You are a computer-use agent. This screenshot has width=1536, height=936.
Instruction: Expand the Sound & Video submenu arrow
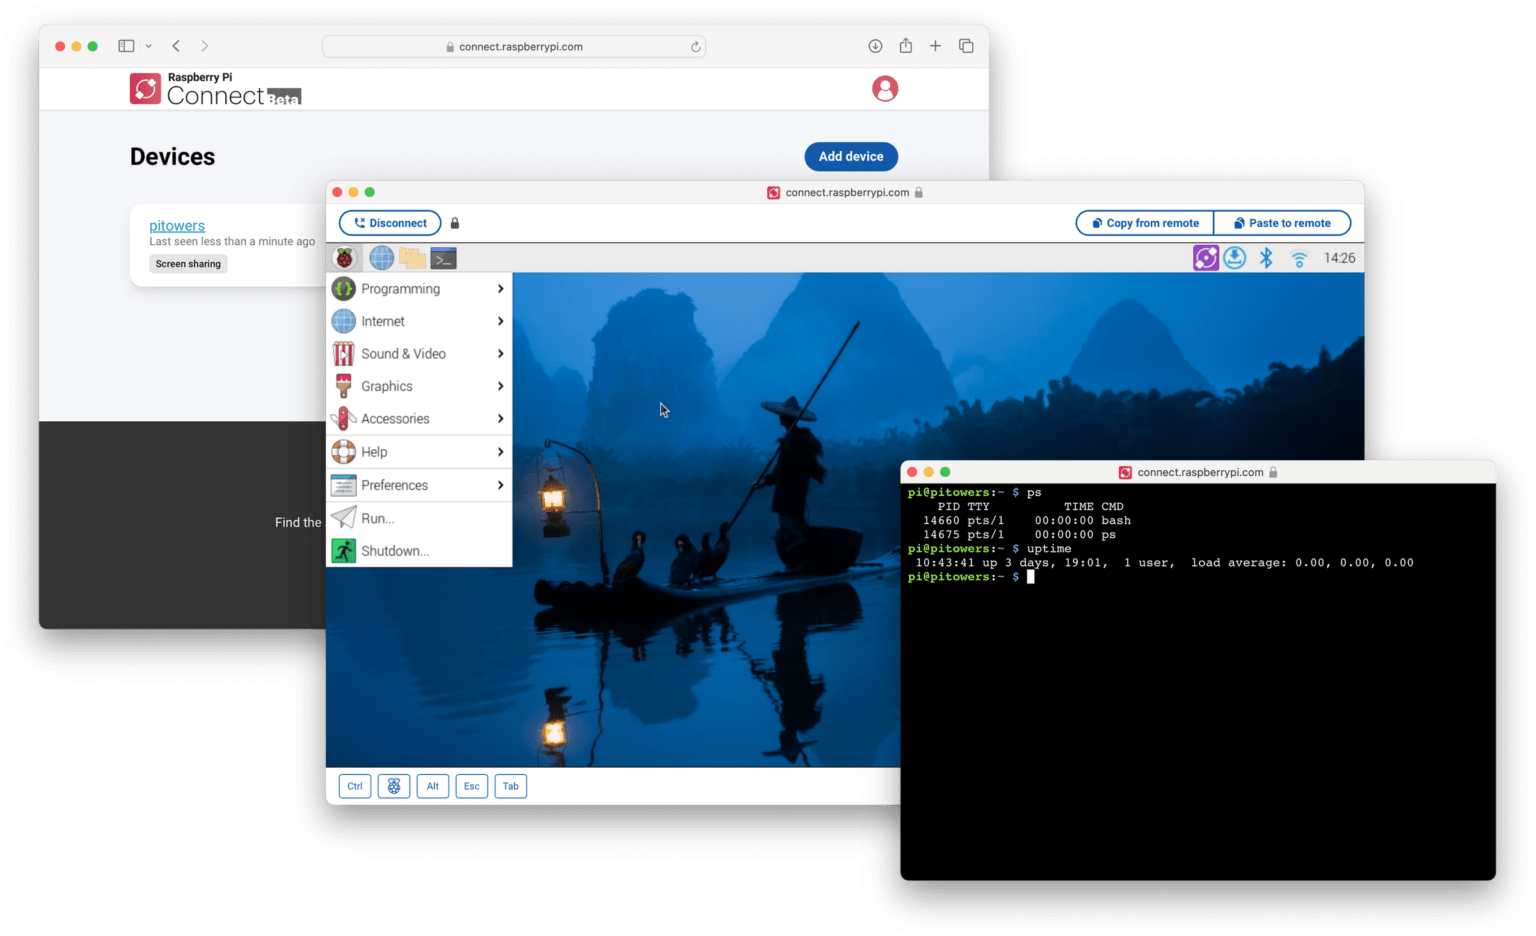coord(500,354)
